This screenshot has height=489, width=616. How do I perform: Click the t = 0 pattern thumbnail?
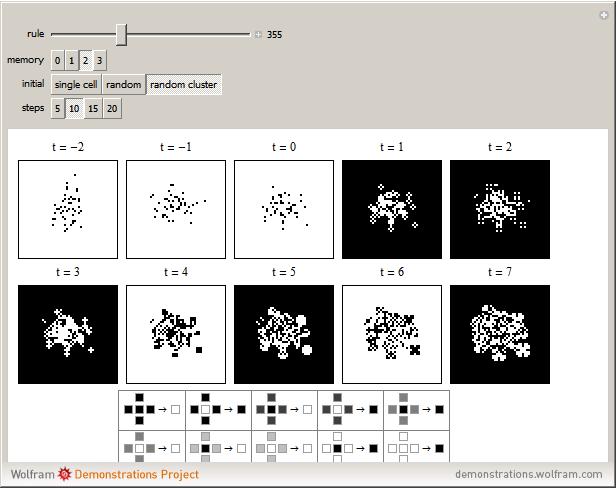[284, 209]
